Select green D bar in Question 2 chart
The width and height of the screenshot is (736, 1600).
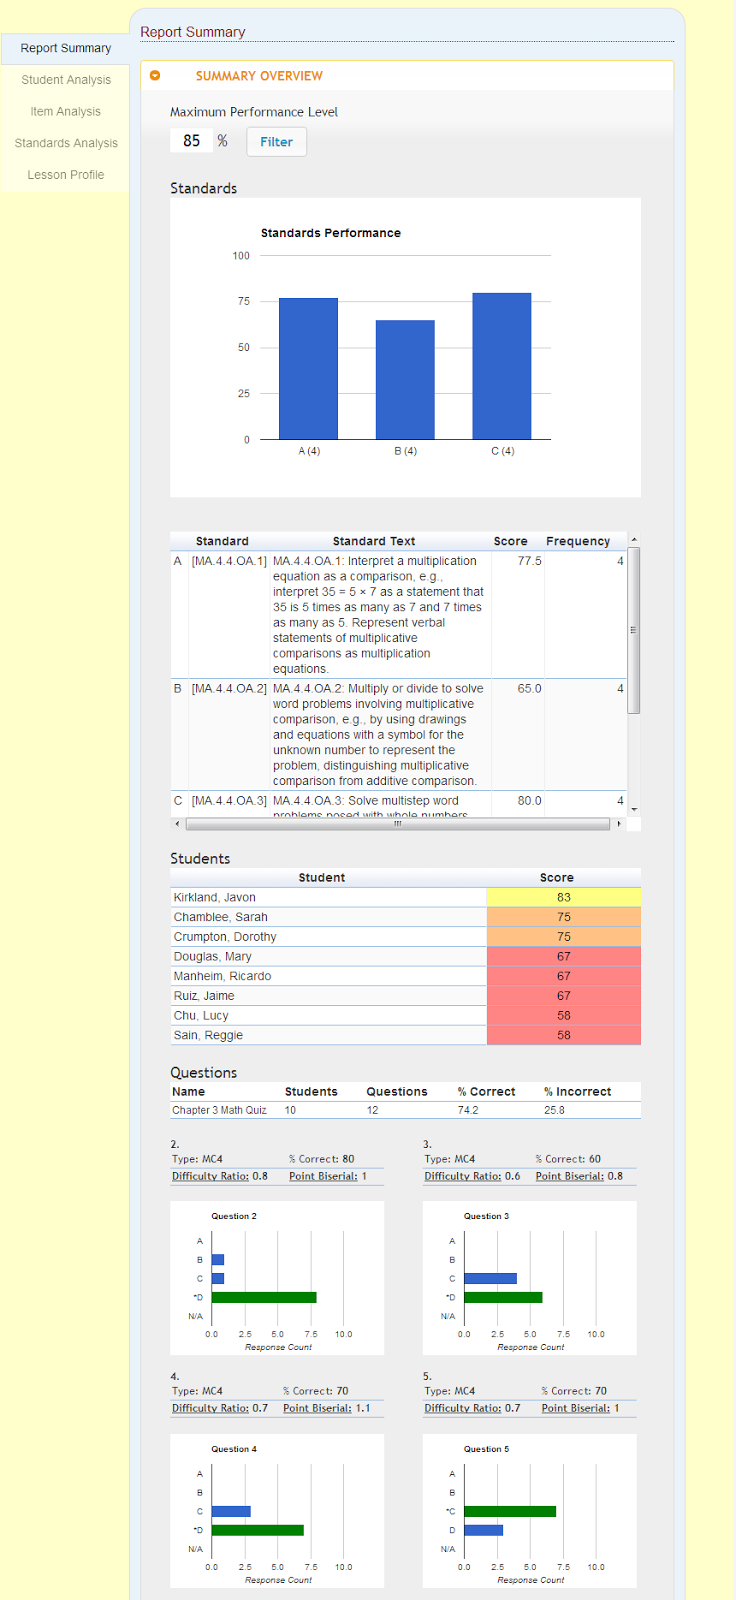coord(264,1297)
